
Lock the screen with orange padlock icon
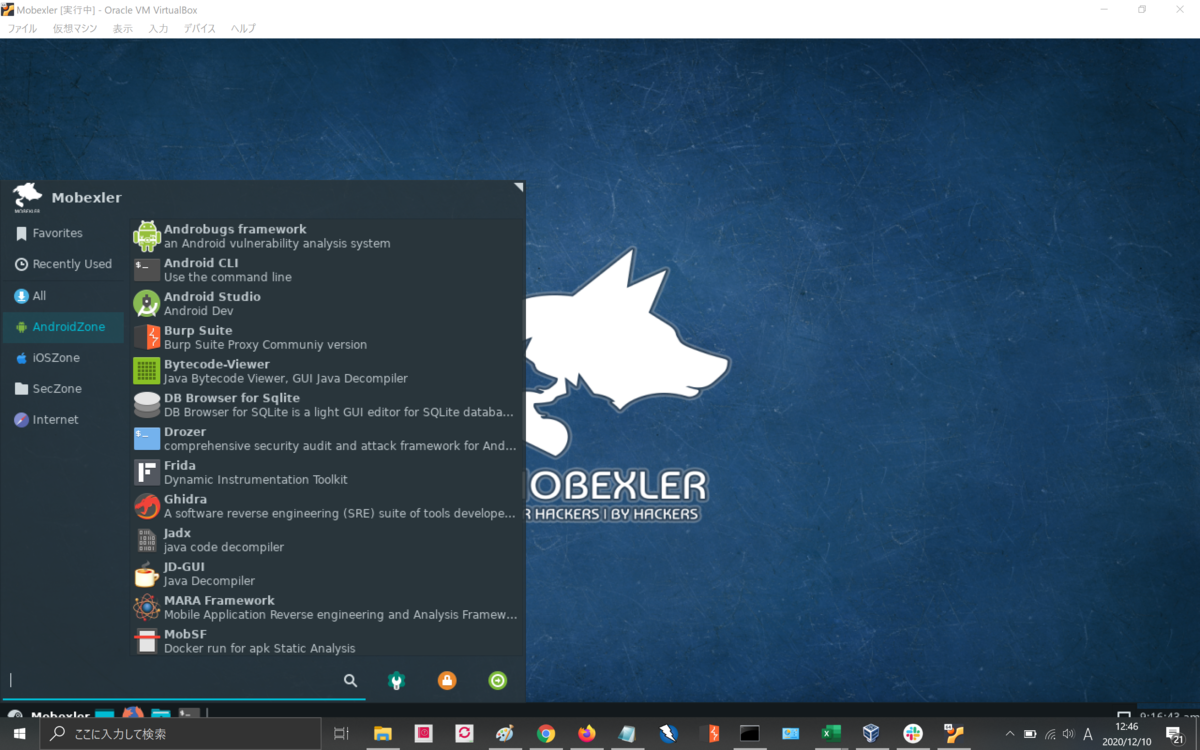(447, 681)
